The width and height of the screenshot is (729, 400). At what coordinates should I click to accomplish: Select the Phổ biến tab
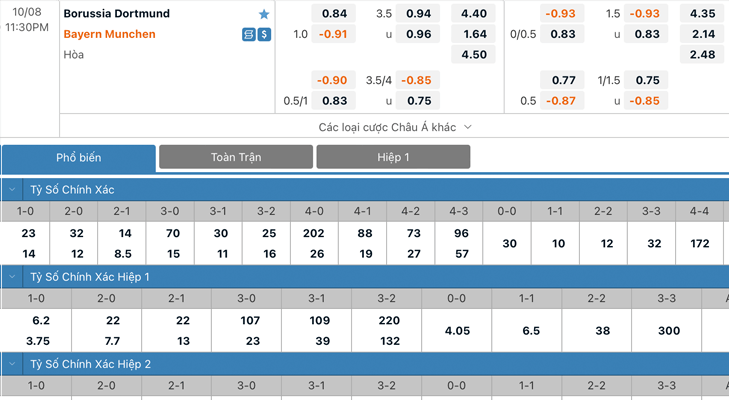click(x=79, y=158)
